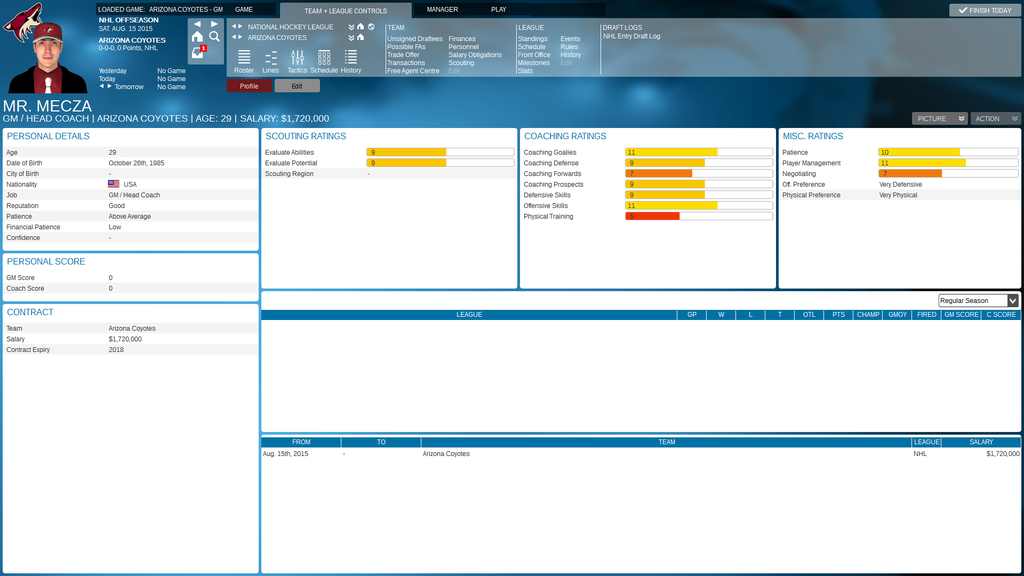Click the Player Management rating bar

pyautogui.click(x=948, y=163)
